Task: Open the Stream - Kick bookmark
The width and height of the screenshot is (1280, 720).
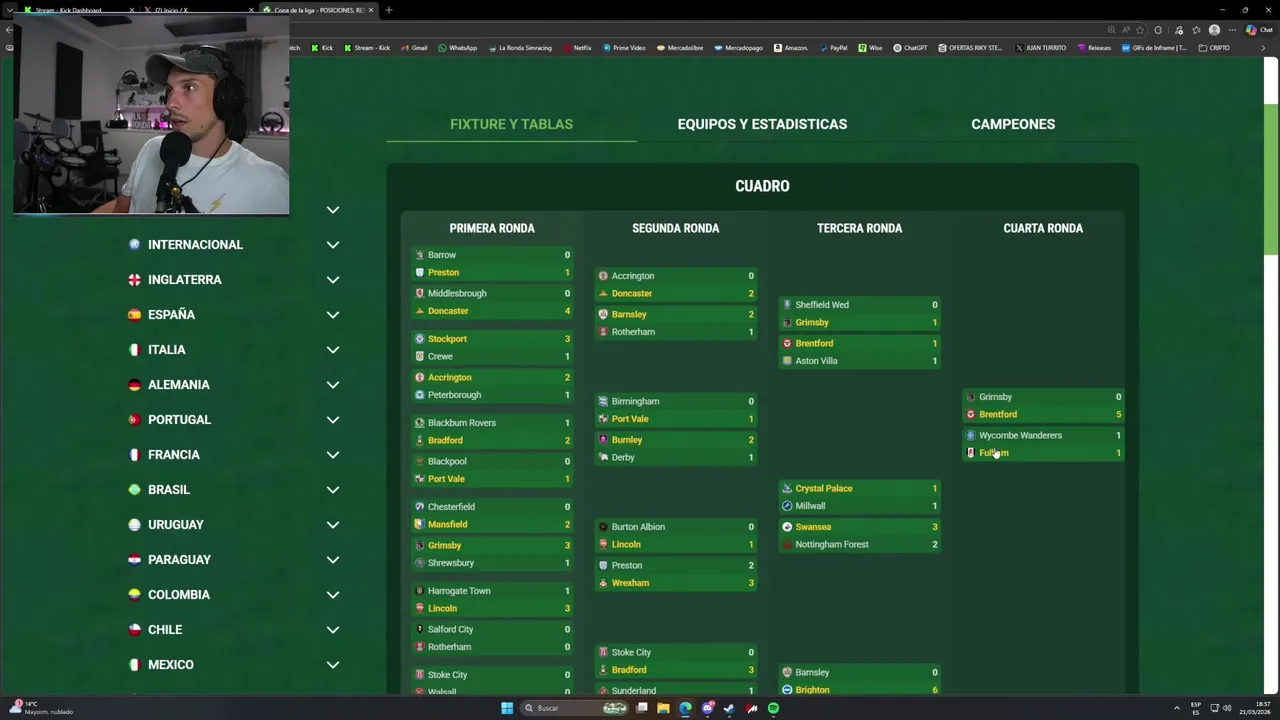Action: click(367, 48)
